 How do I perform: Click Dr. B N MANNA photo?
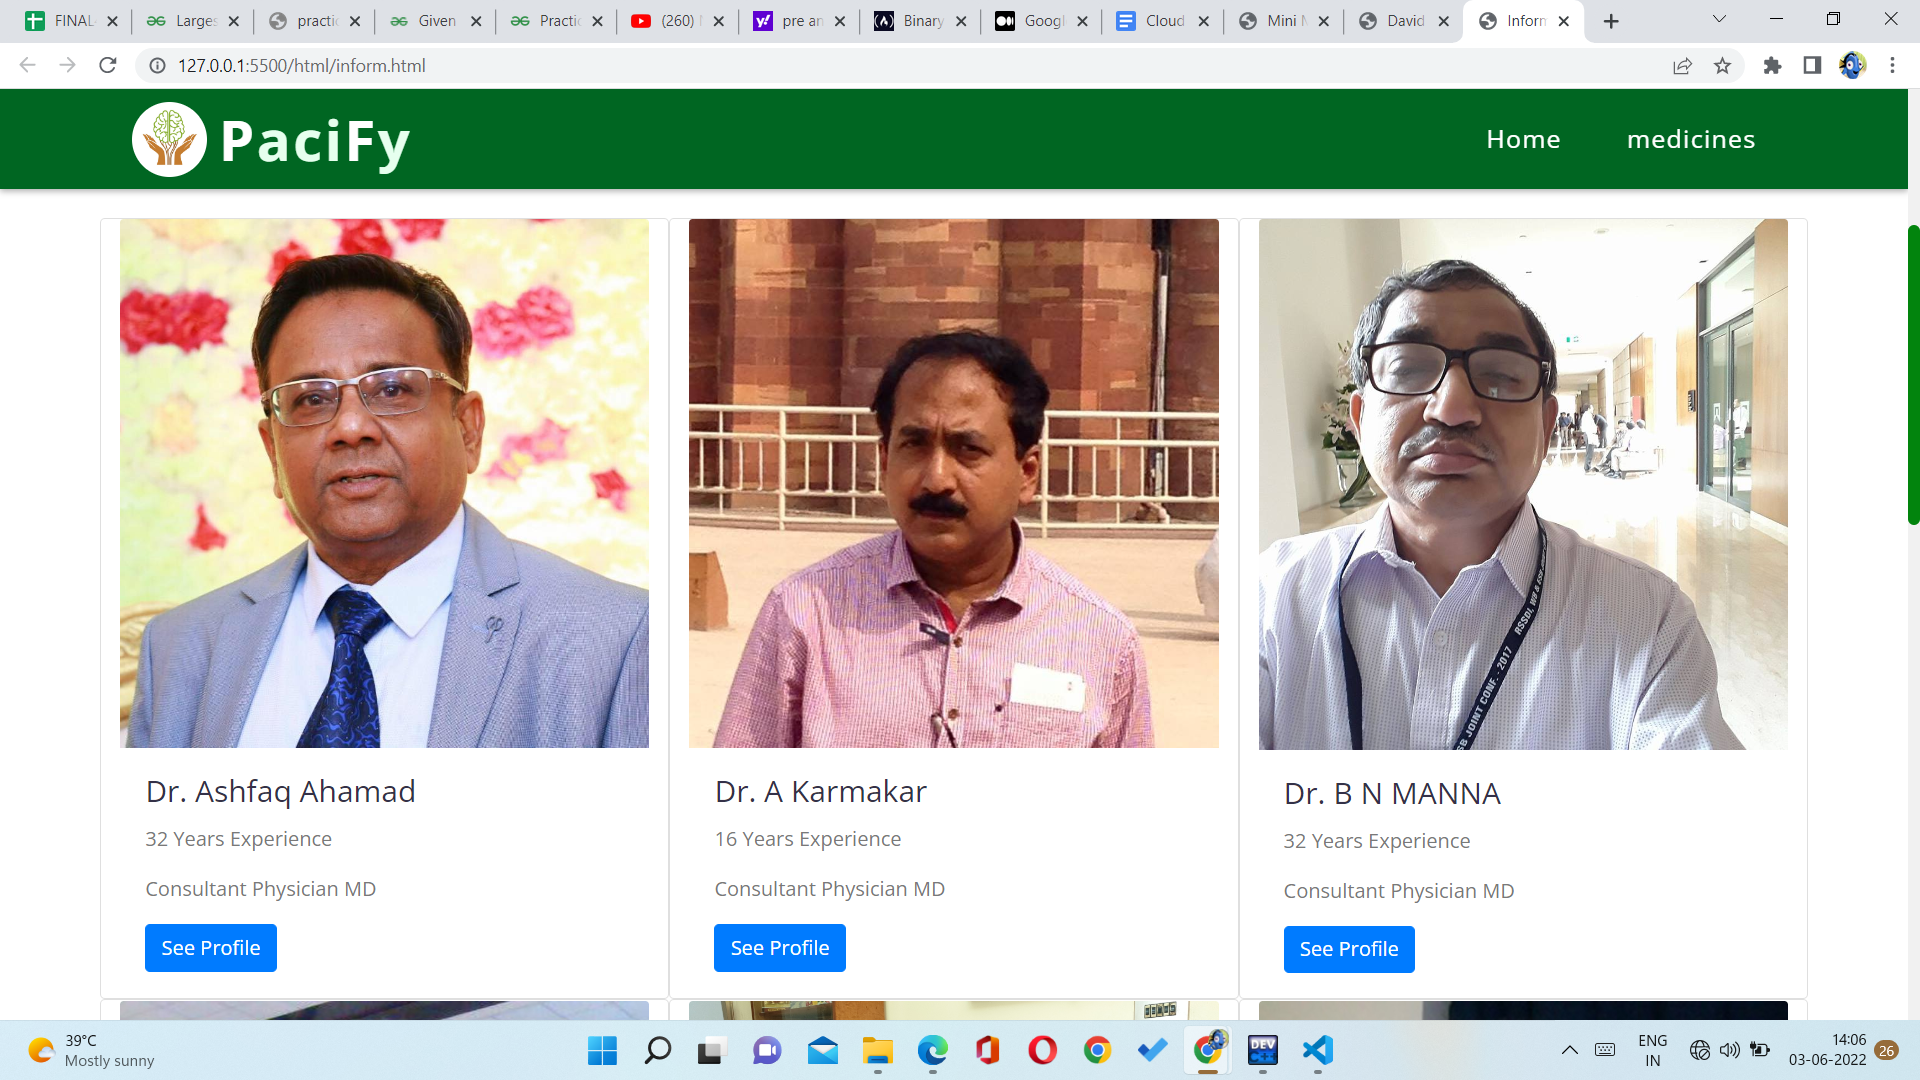point(1522,484)
